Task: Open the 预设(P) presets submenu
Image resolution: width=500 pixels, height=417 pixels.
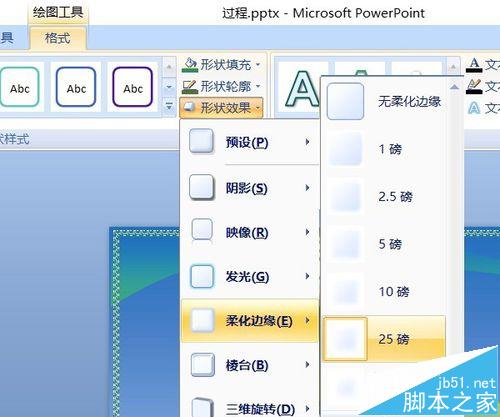Action: coord(250,143)
